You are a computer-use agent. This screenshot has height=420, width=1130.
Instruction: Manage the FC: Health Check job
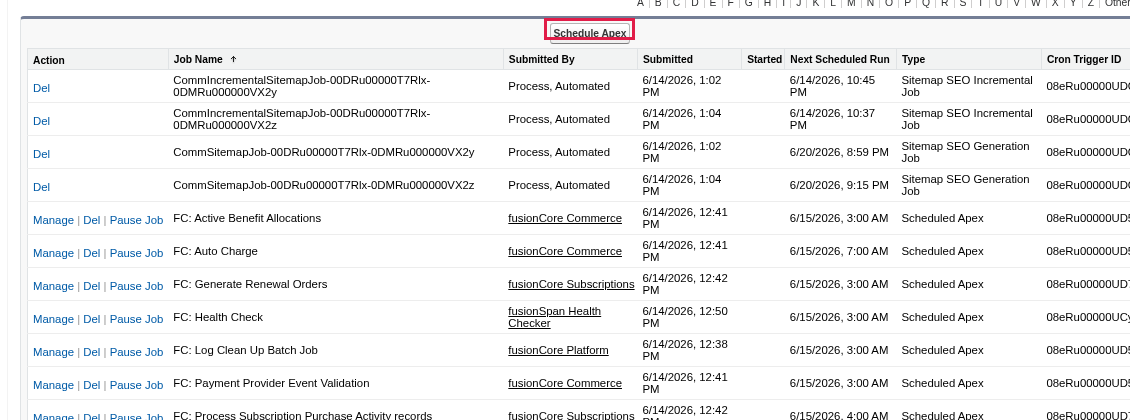click(53, 320)
